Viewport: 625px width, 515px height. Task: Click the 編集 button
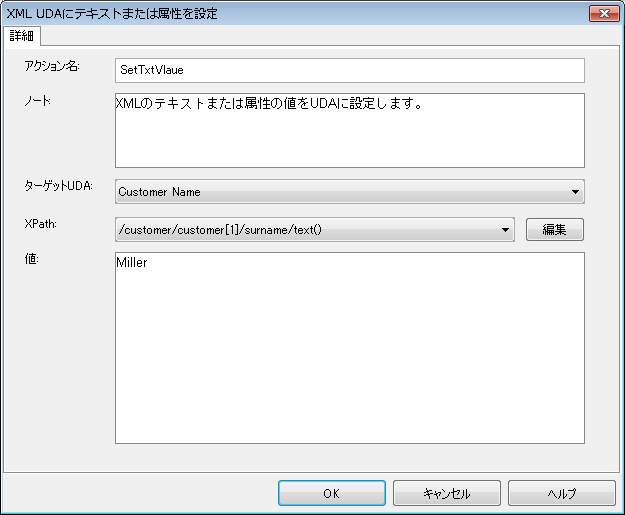[554, 230]
